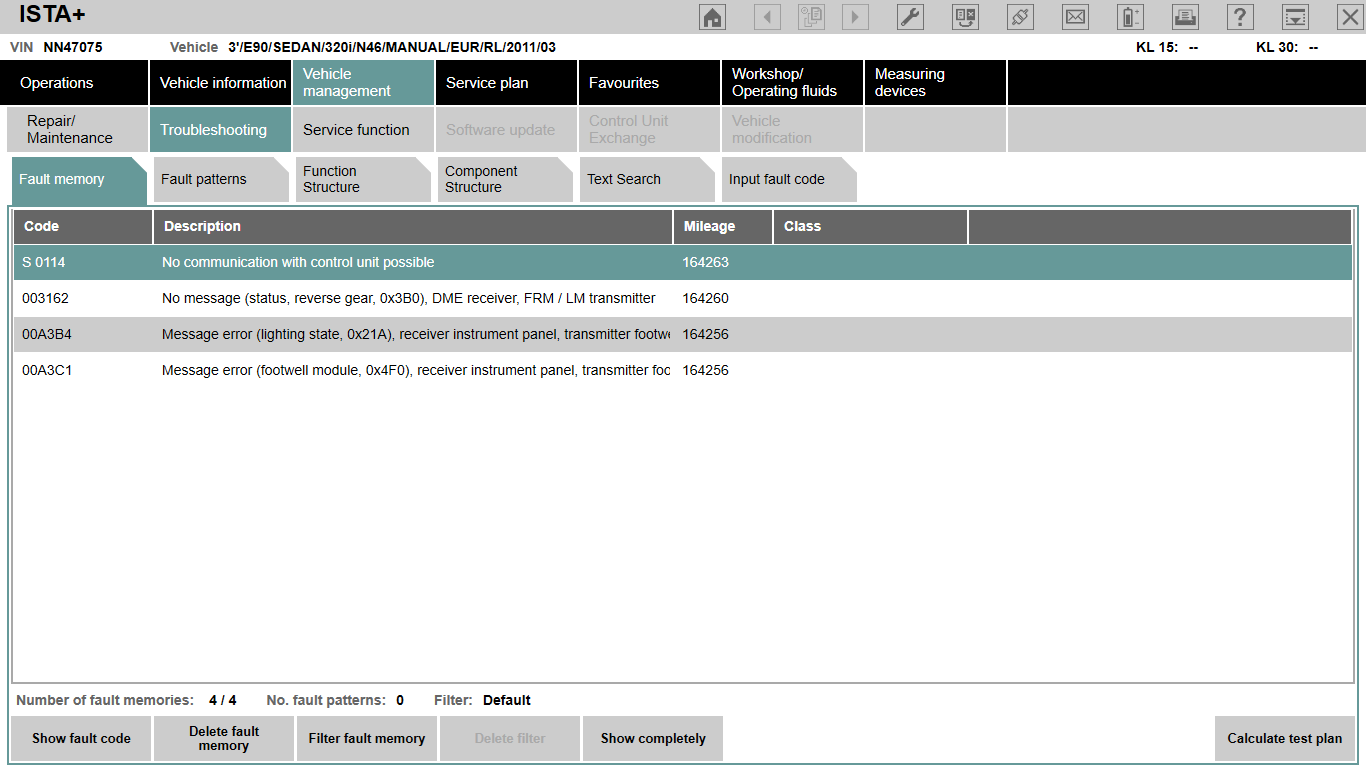Click the printer icon
This screenshot has height=768, width=1366.
1185,17
